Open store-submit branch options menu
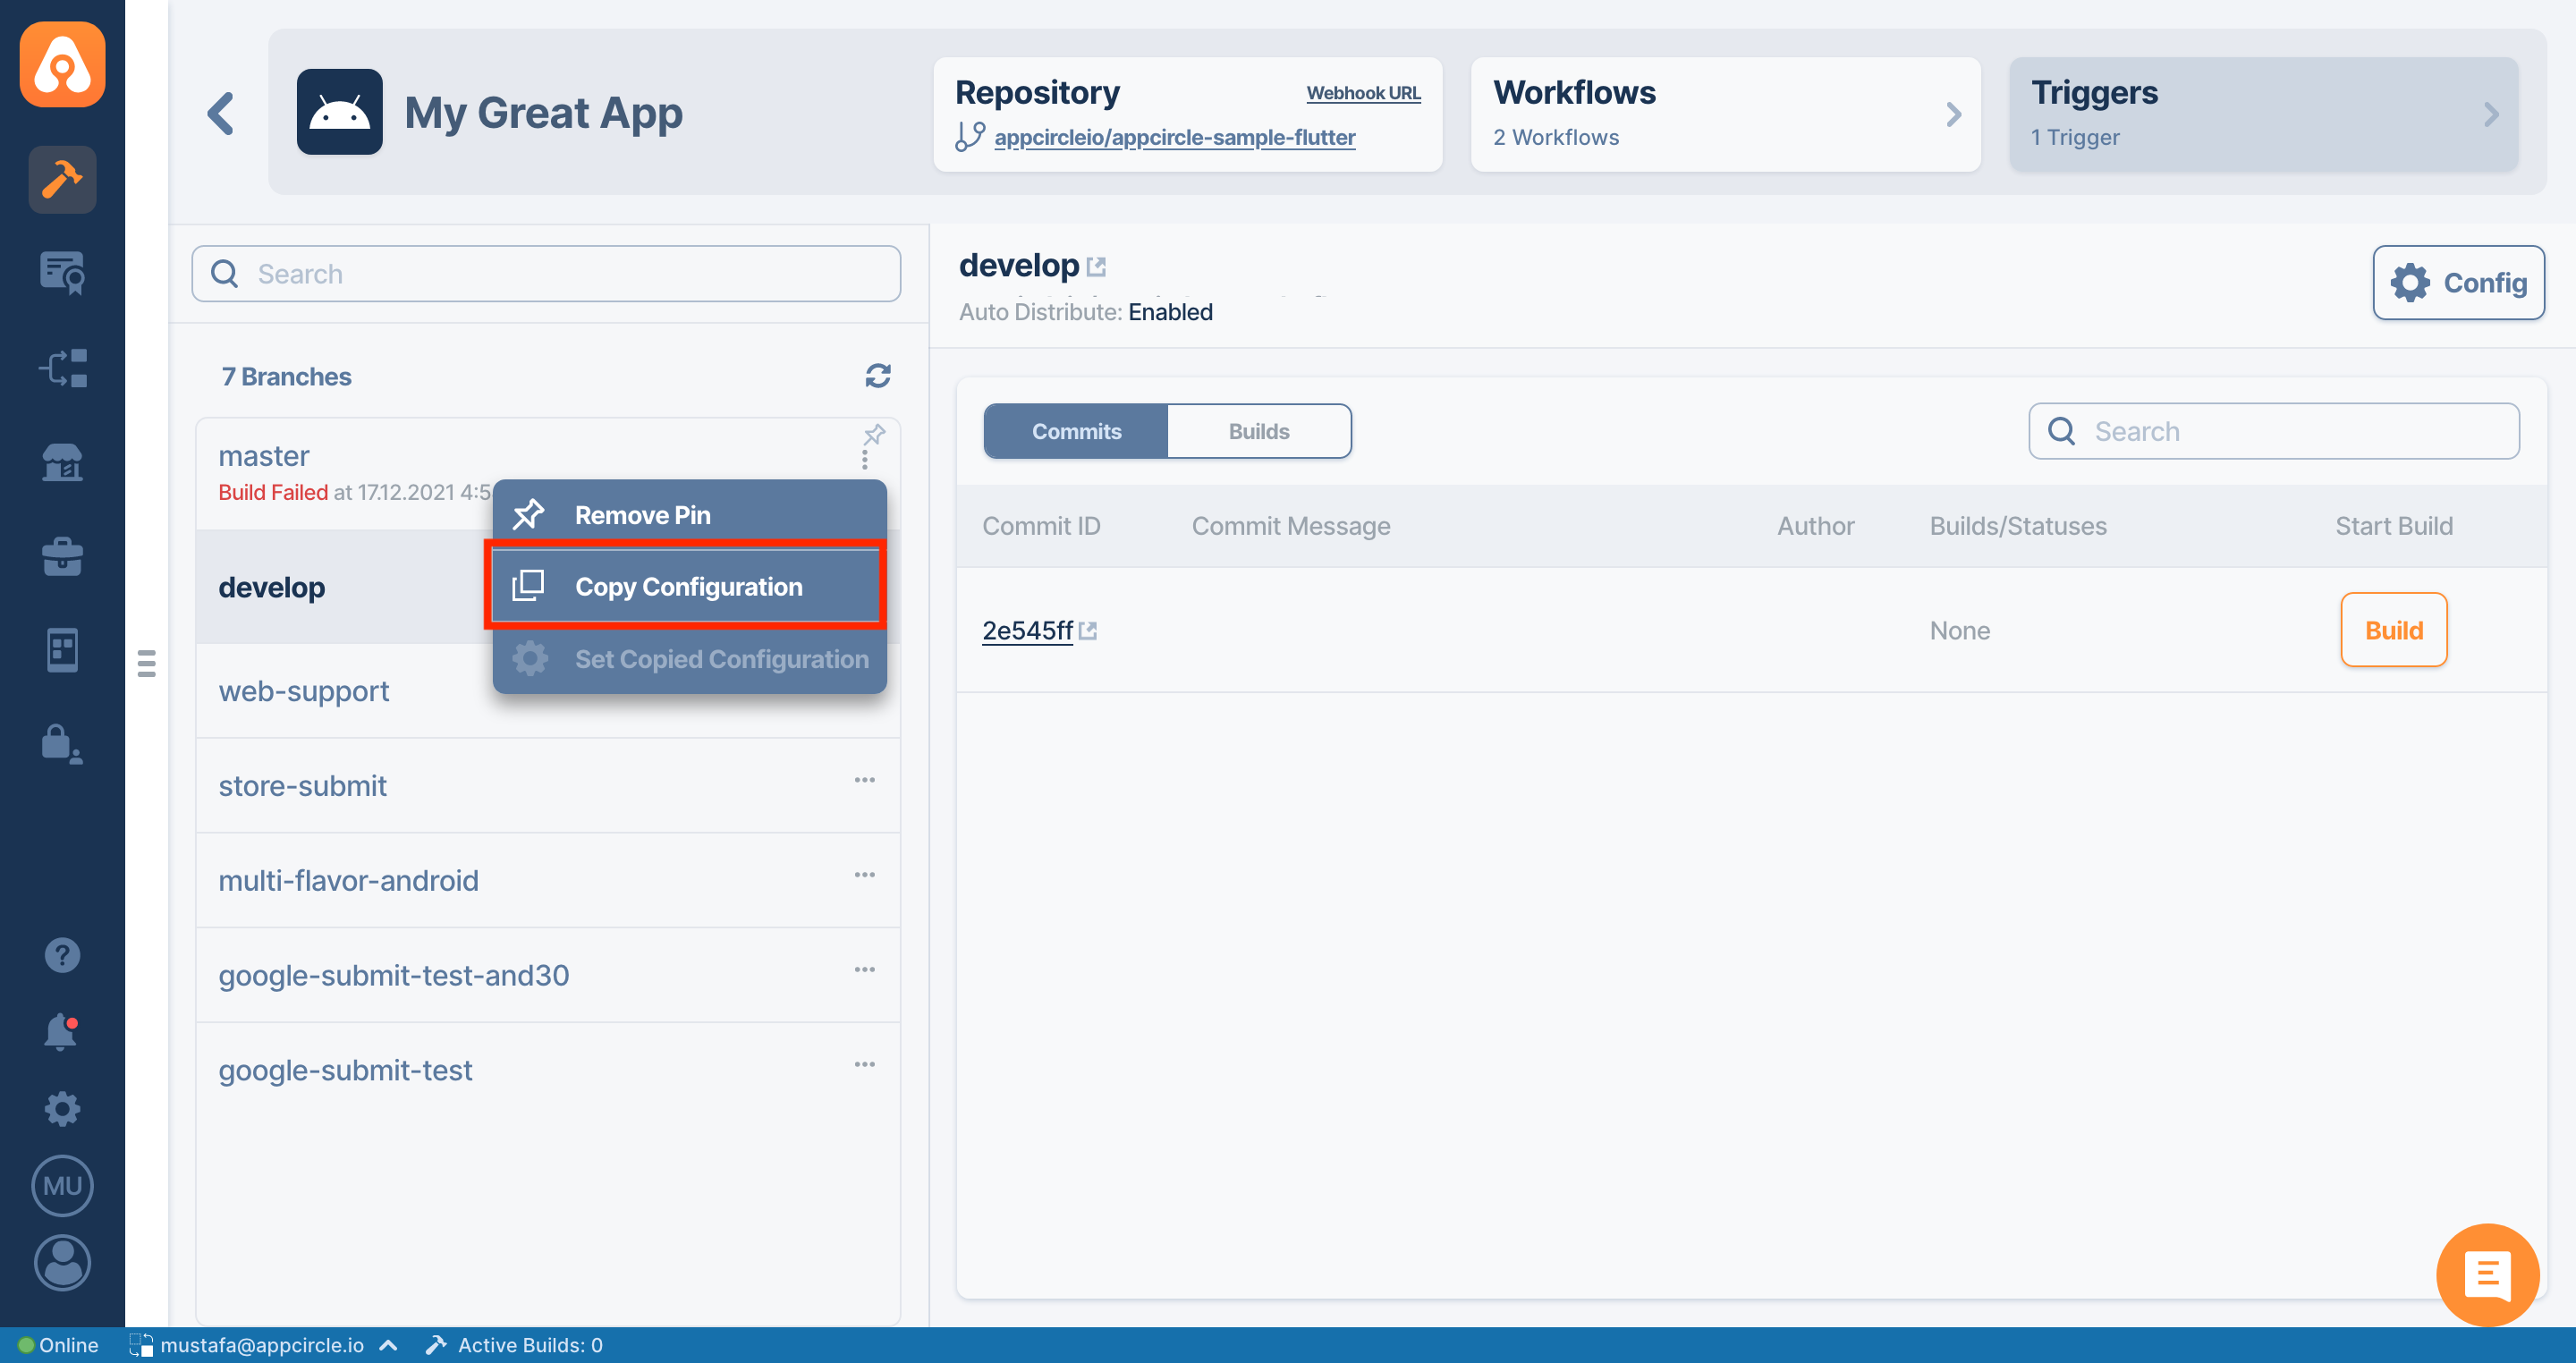 click(x=865, y=780)
